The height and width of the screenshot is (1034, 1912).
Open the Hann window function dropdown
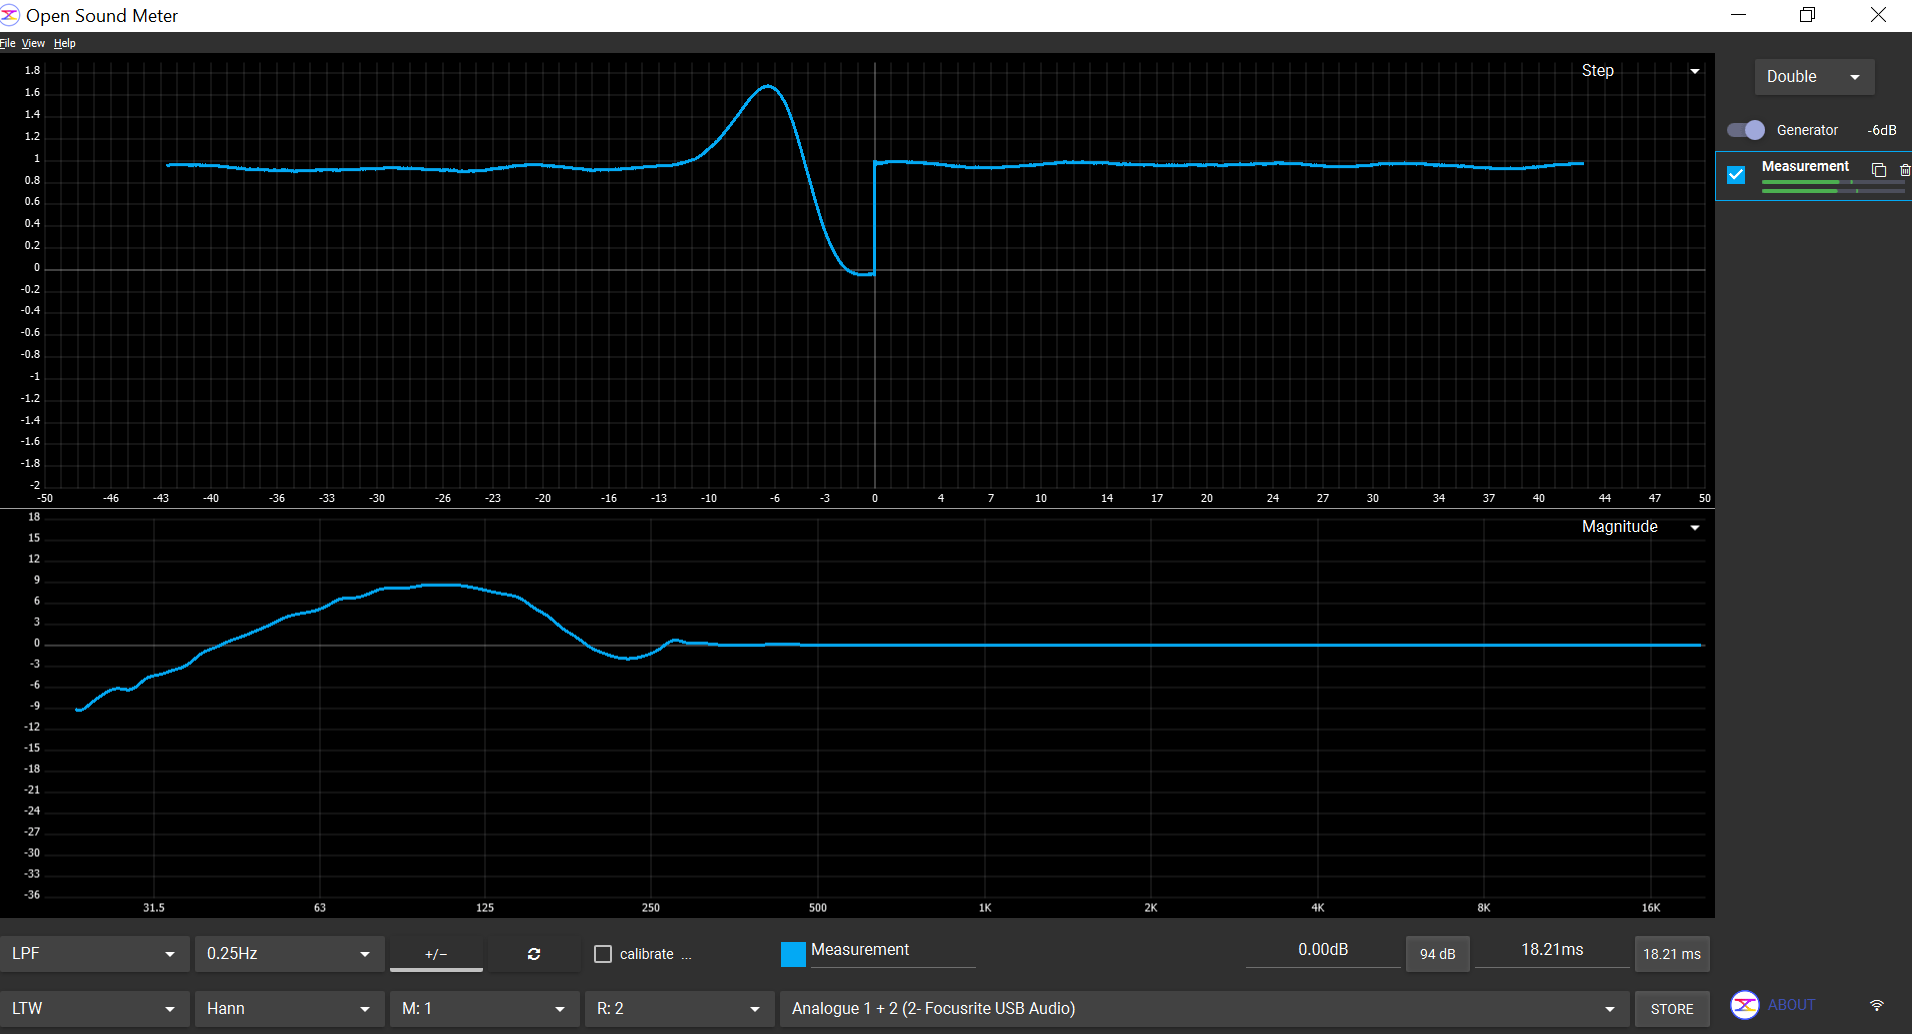point(290,1009)
